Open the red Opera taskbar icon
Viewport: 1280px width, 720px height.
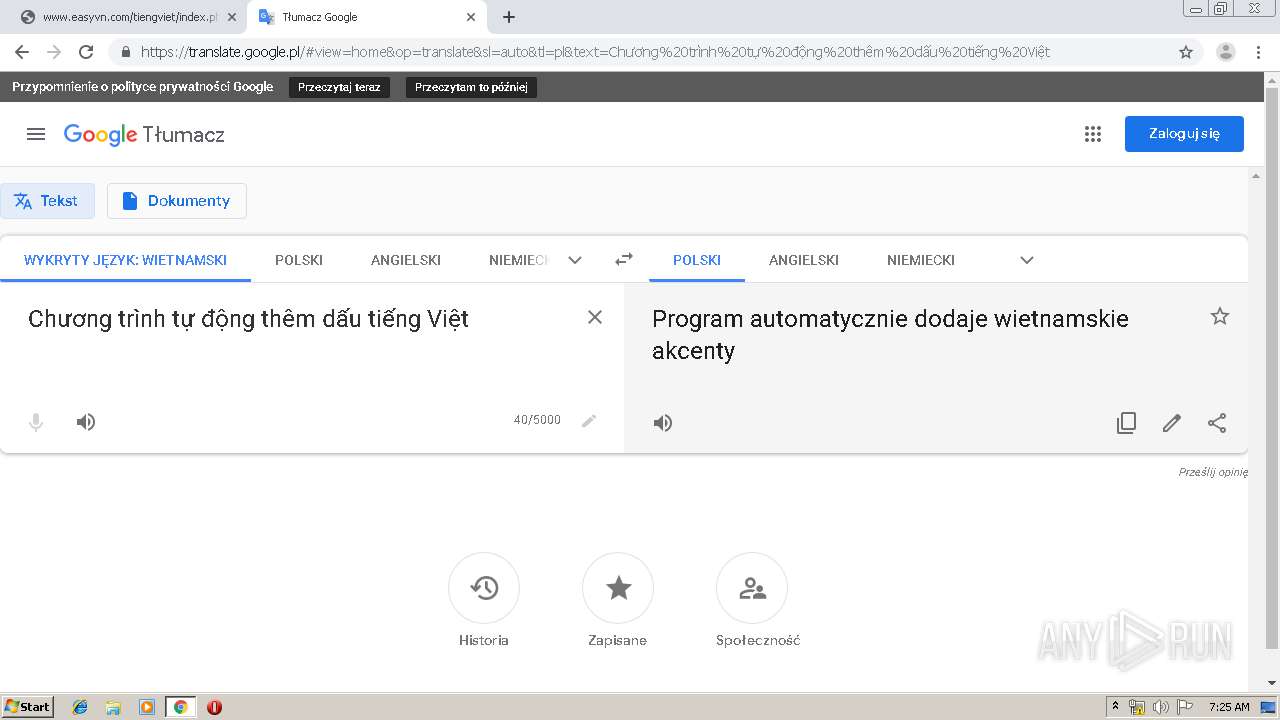[x=214, y=707]
